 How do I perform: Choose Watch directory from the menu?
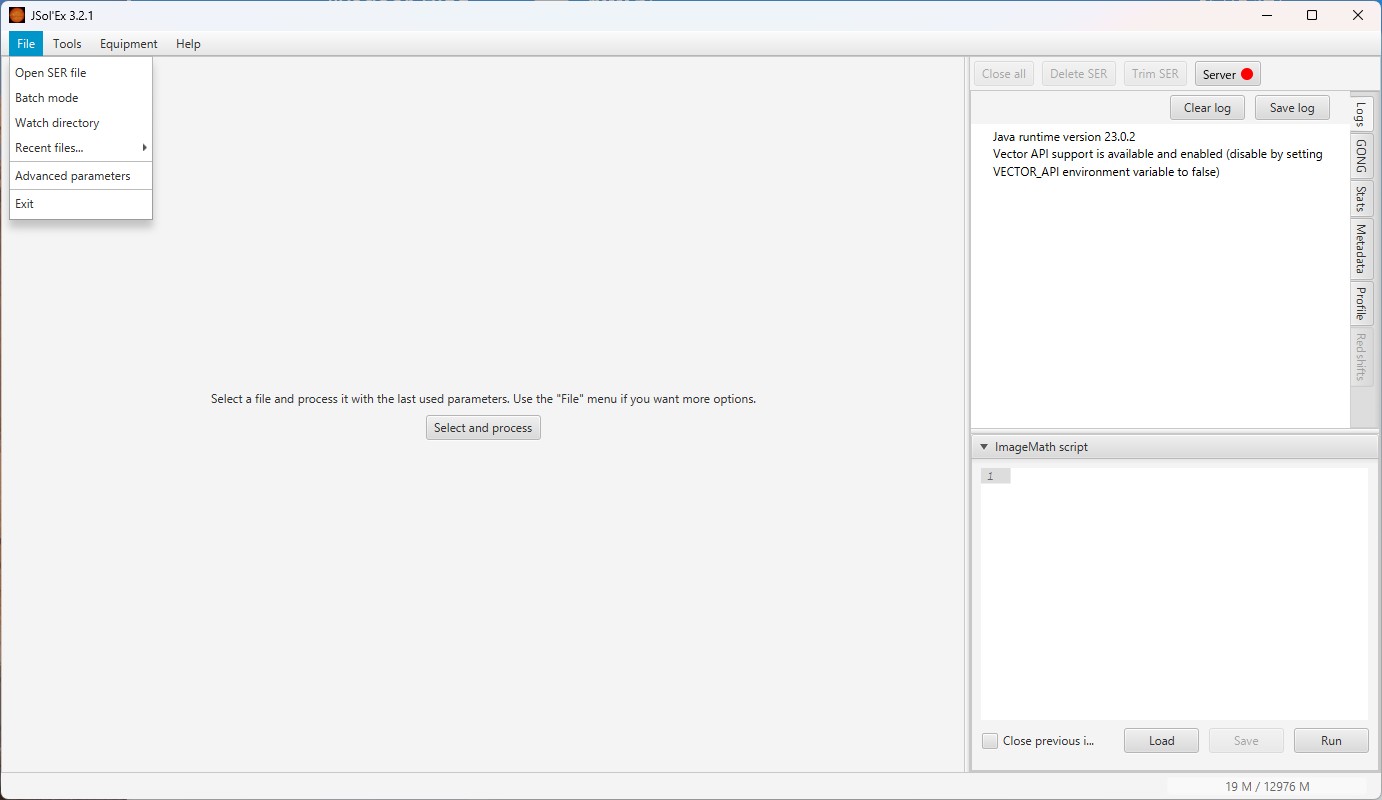click(x=81, y=123)
